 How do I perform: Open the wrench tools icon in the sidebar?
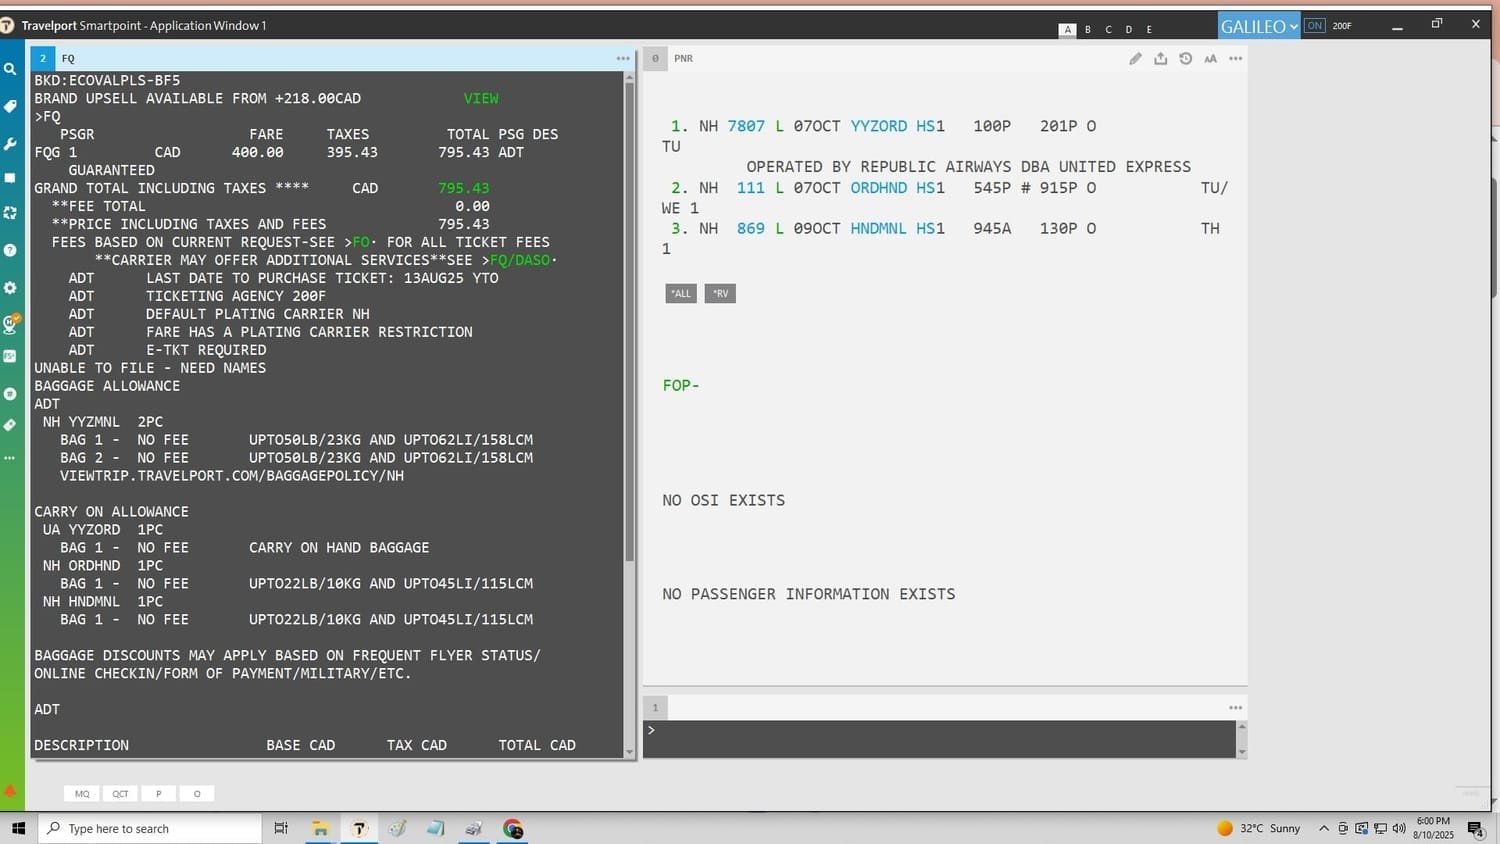click(10, 143)
